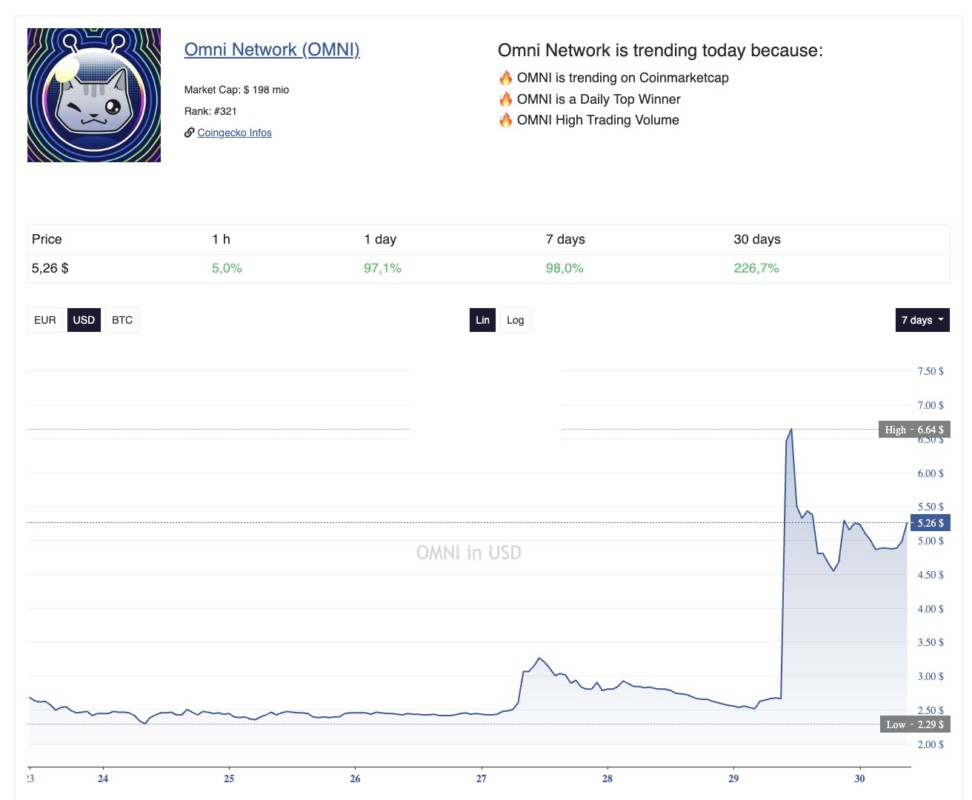The image size is (972, 800).
Task: Click 'OMNI is a Daily Top Winner' text
Action: [x=598, y=99]
